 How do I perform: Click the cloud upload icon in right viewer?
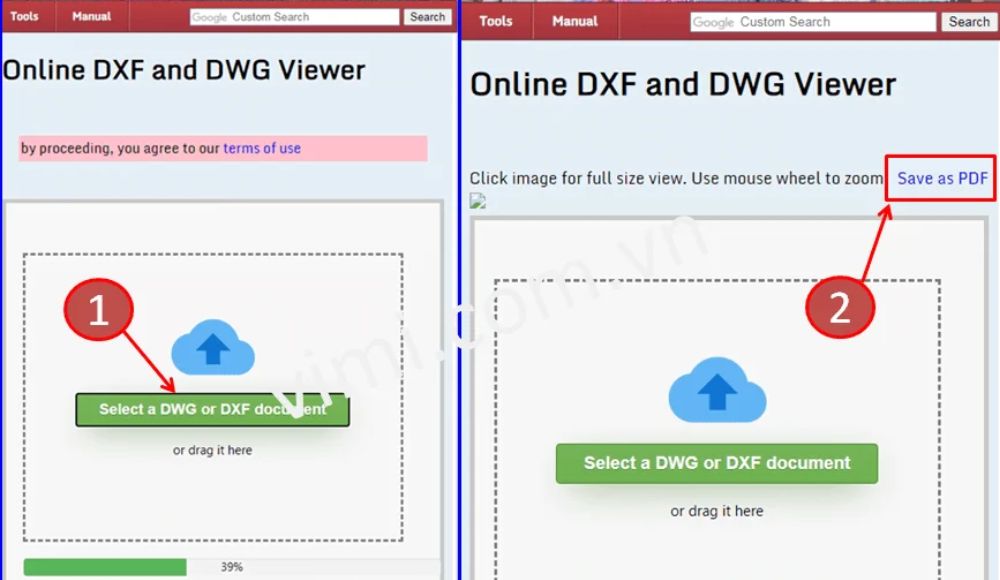pyautogui.click(x=717, y=391)
